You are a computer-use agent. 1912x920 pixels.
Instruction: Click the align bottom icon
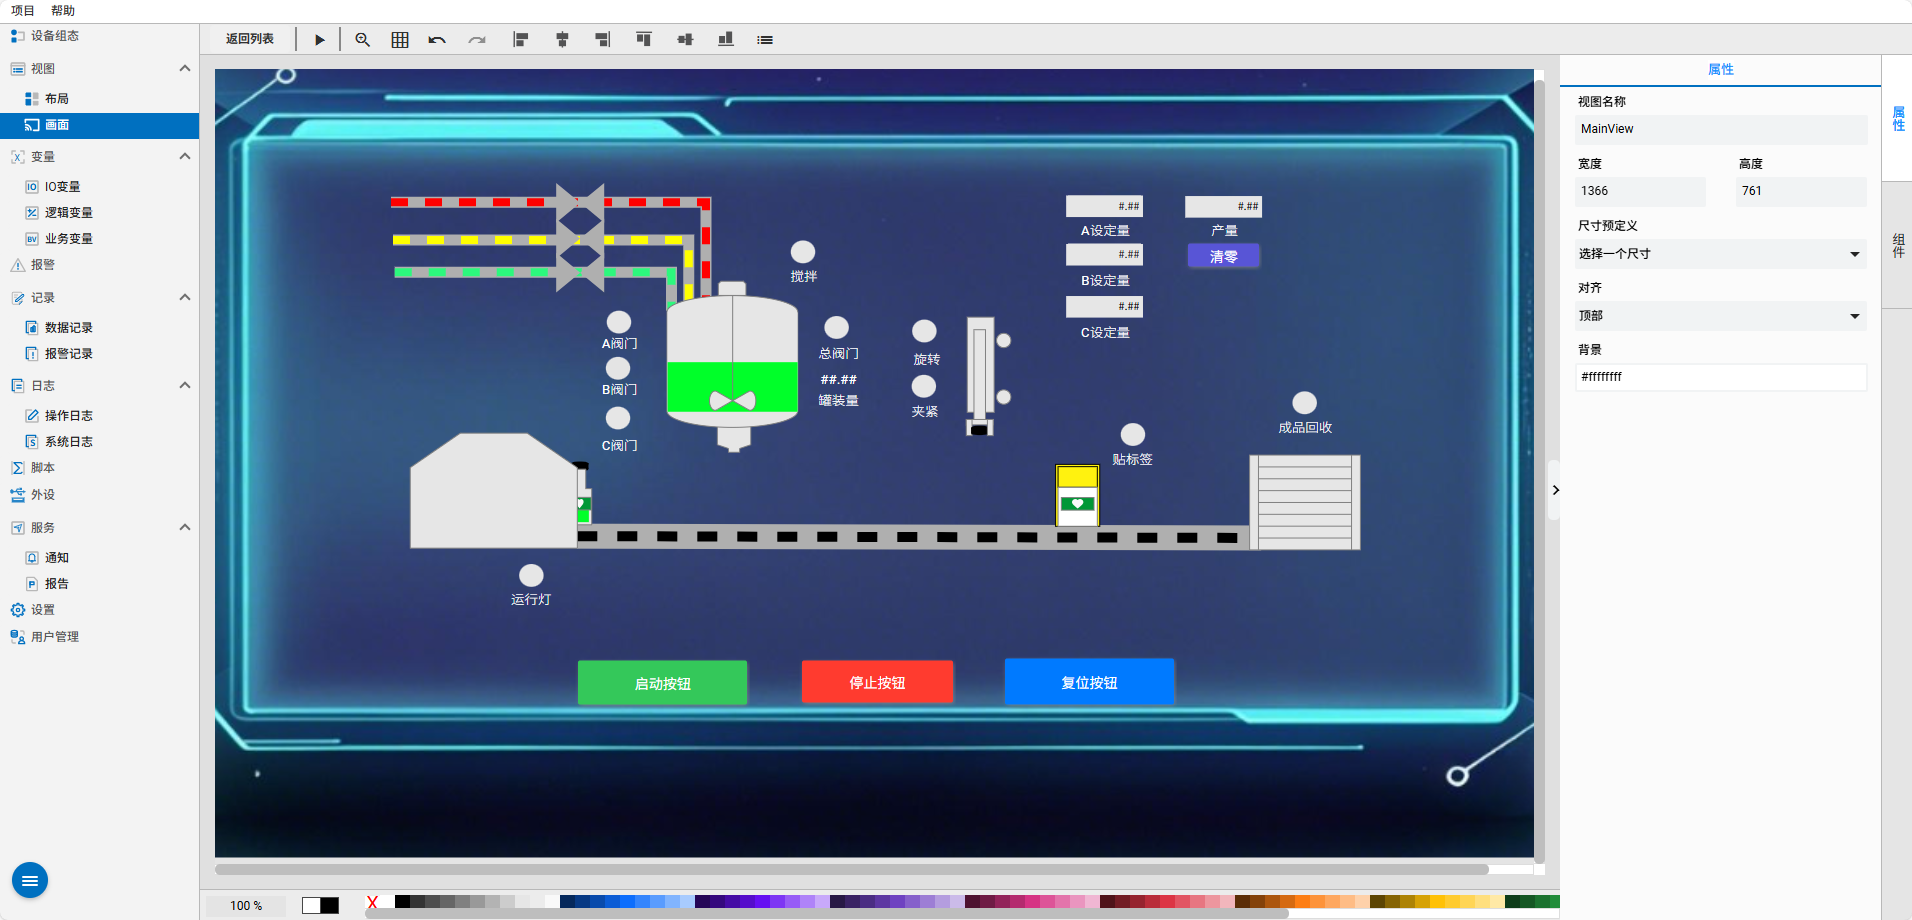726,39
